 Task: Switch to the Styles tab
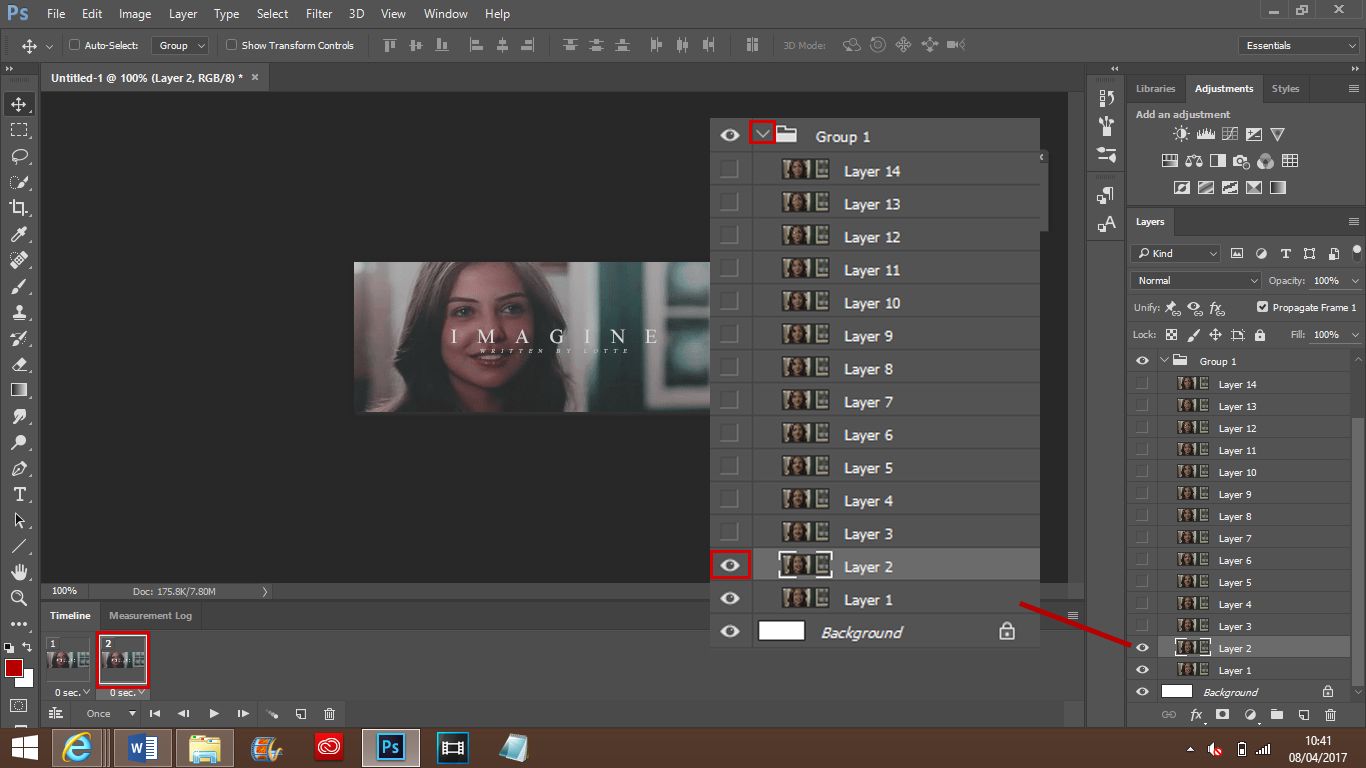click(x=1285, y=89)
